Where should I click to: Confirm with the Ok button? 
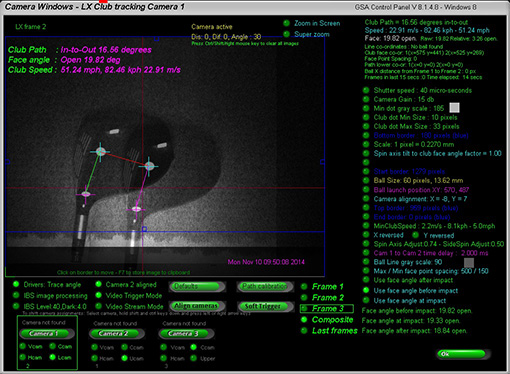pos(462,354)
